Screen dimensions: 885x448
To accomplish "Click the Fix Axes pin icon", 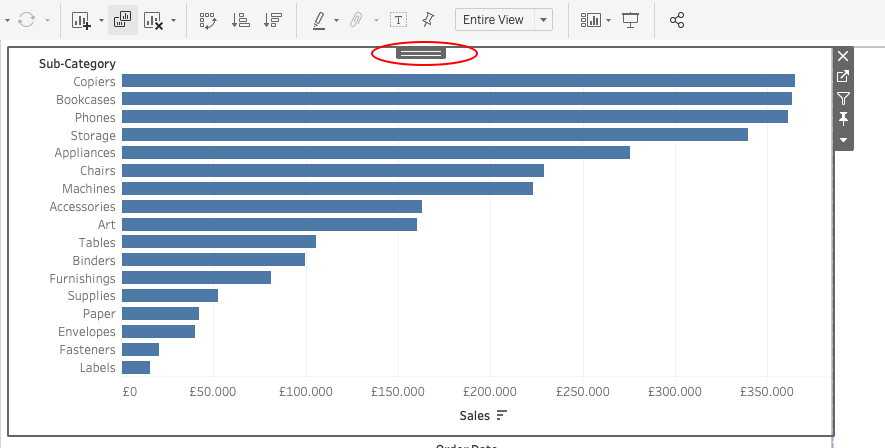I will tap(428, 20).
